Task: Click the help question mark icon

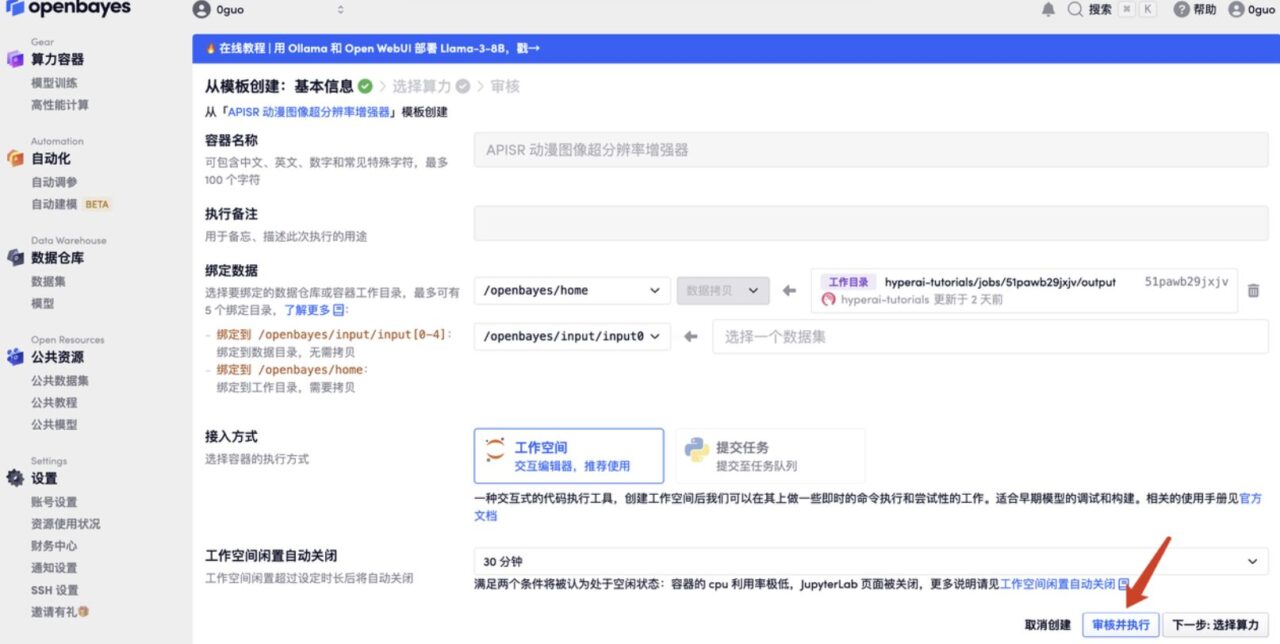Action: click(1181, 9)
